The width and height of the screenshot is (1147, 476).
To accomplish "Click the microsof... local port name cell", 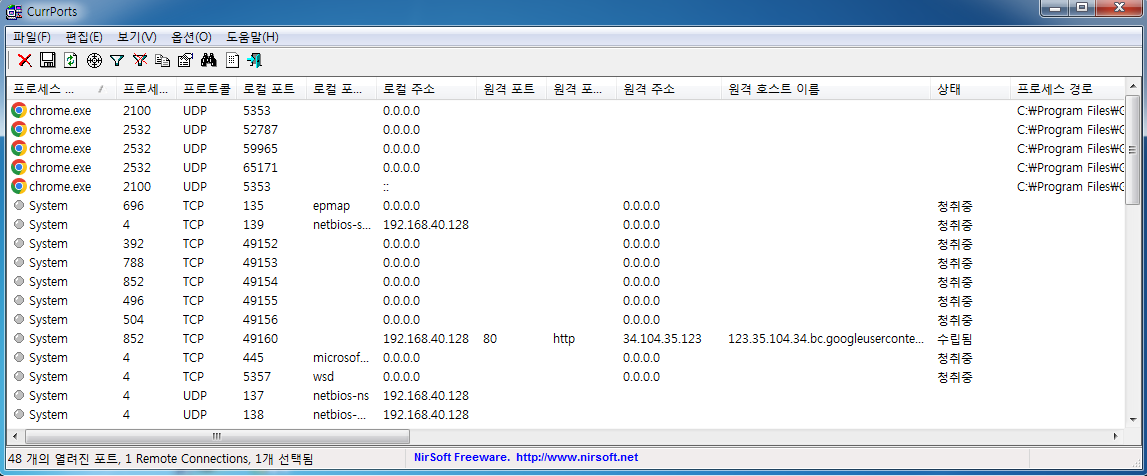I will [341, 358].
